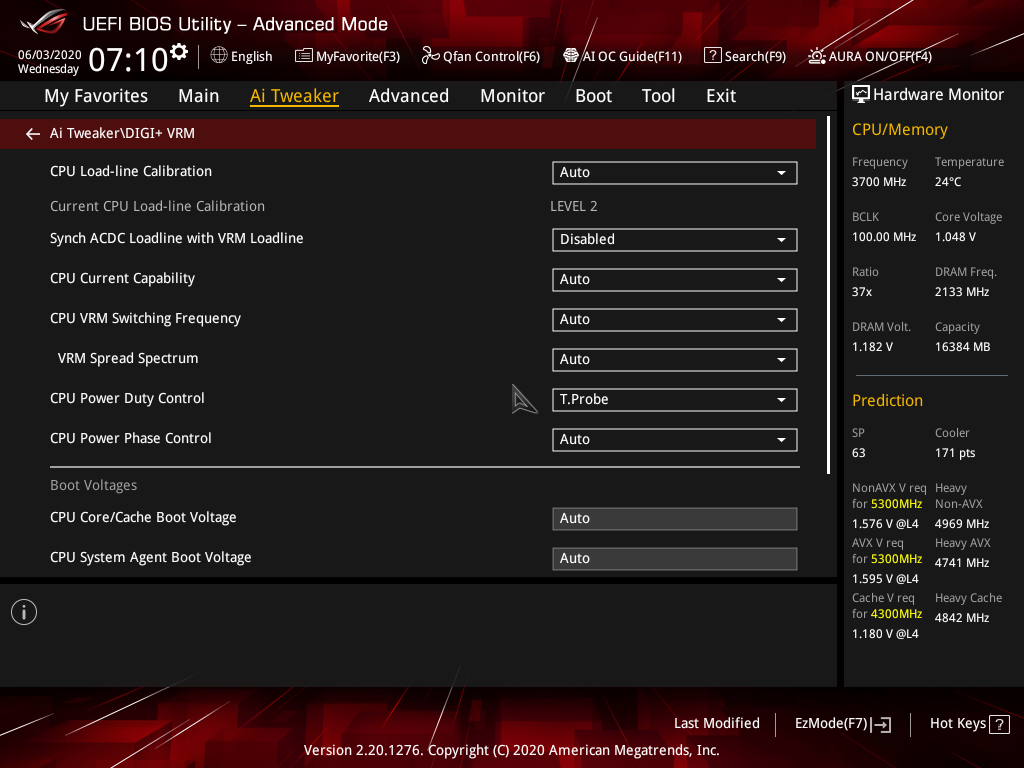1024x768 pixels.
Task: Click the back arrow to exit DIGI+ VRM
Action: pyautogui.click(x=32, y=133)
